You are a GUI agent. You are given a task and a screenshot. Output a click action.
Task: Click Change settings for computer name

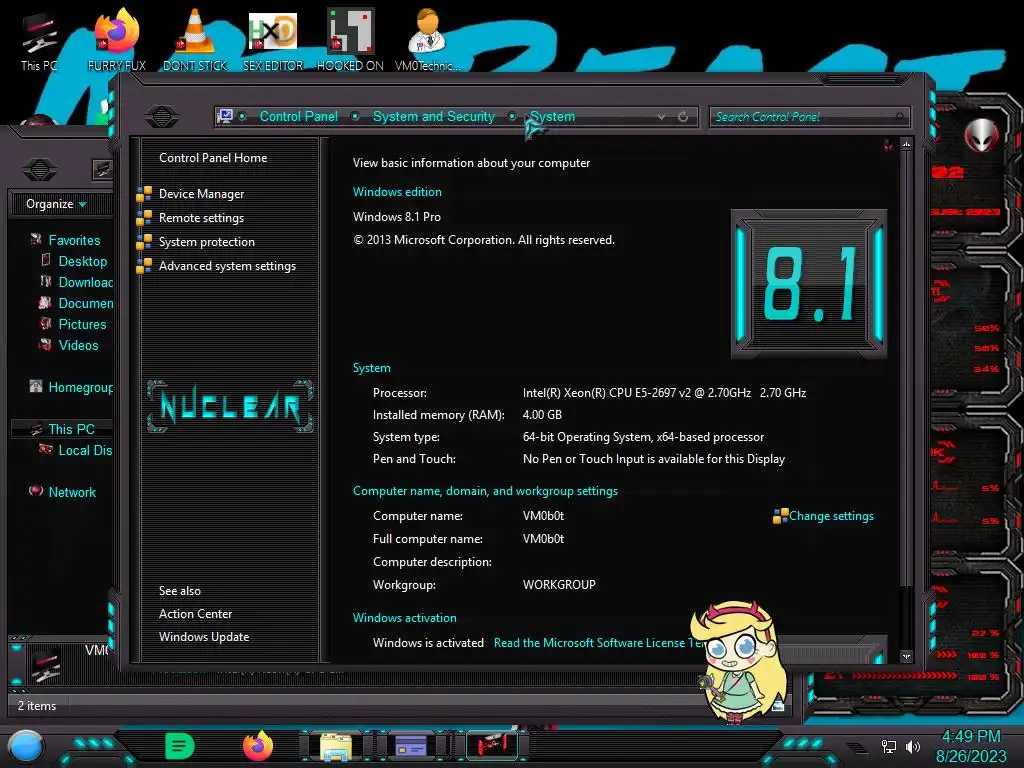[x=831, y=516]
